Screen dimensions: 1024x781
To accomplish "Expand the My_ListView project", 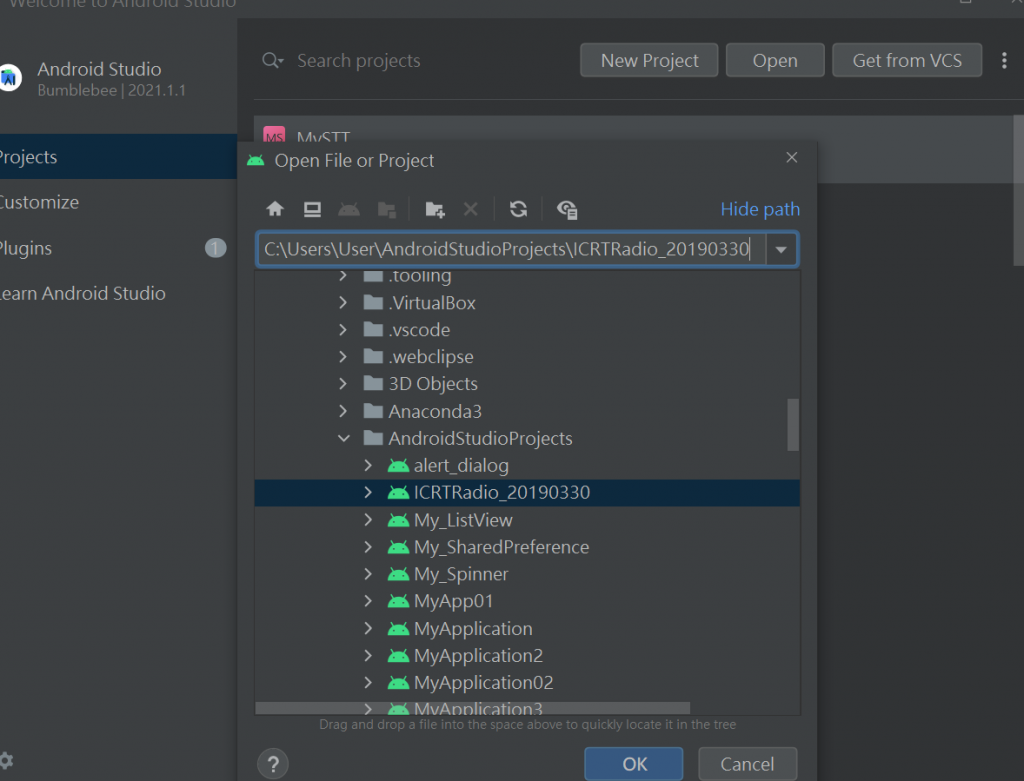I will pyautogui.click(x=368, y=520).
